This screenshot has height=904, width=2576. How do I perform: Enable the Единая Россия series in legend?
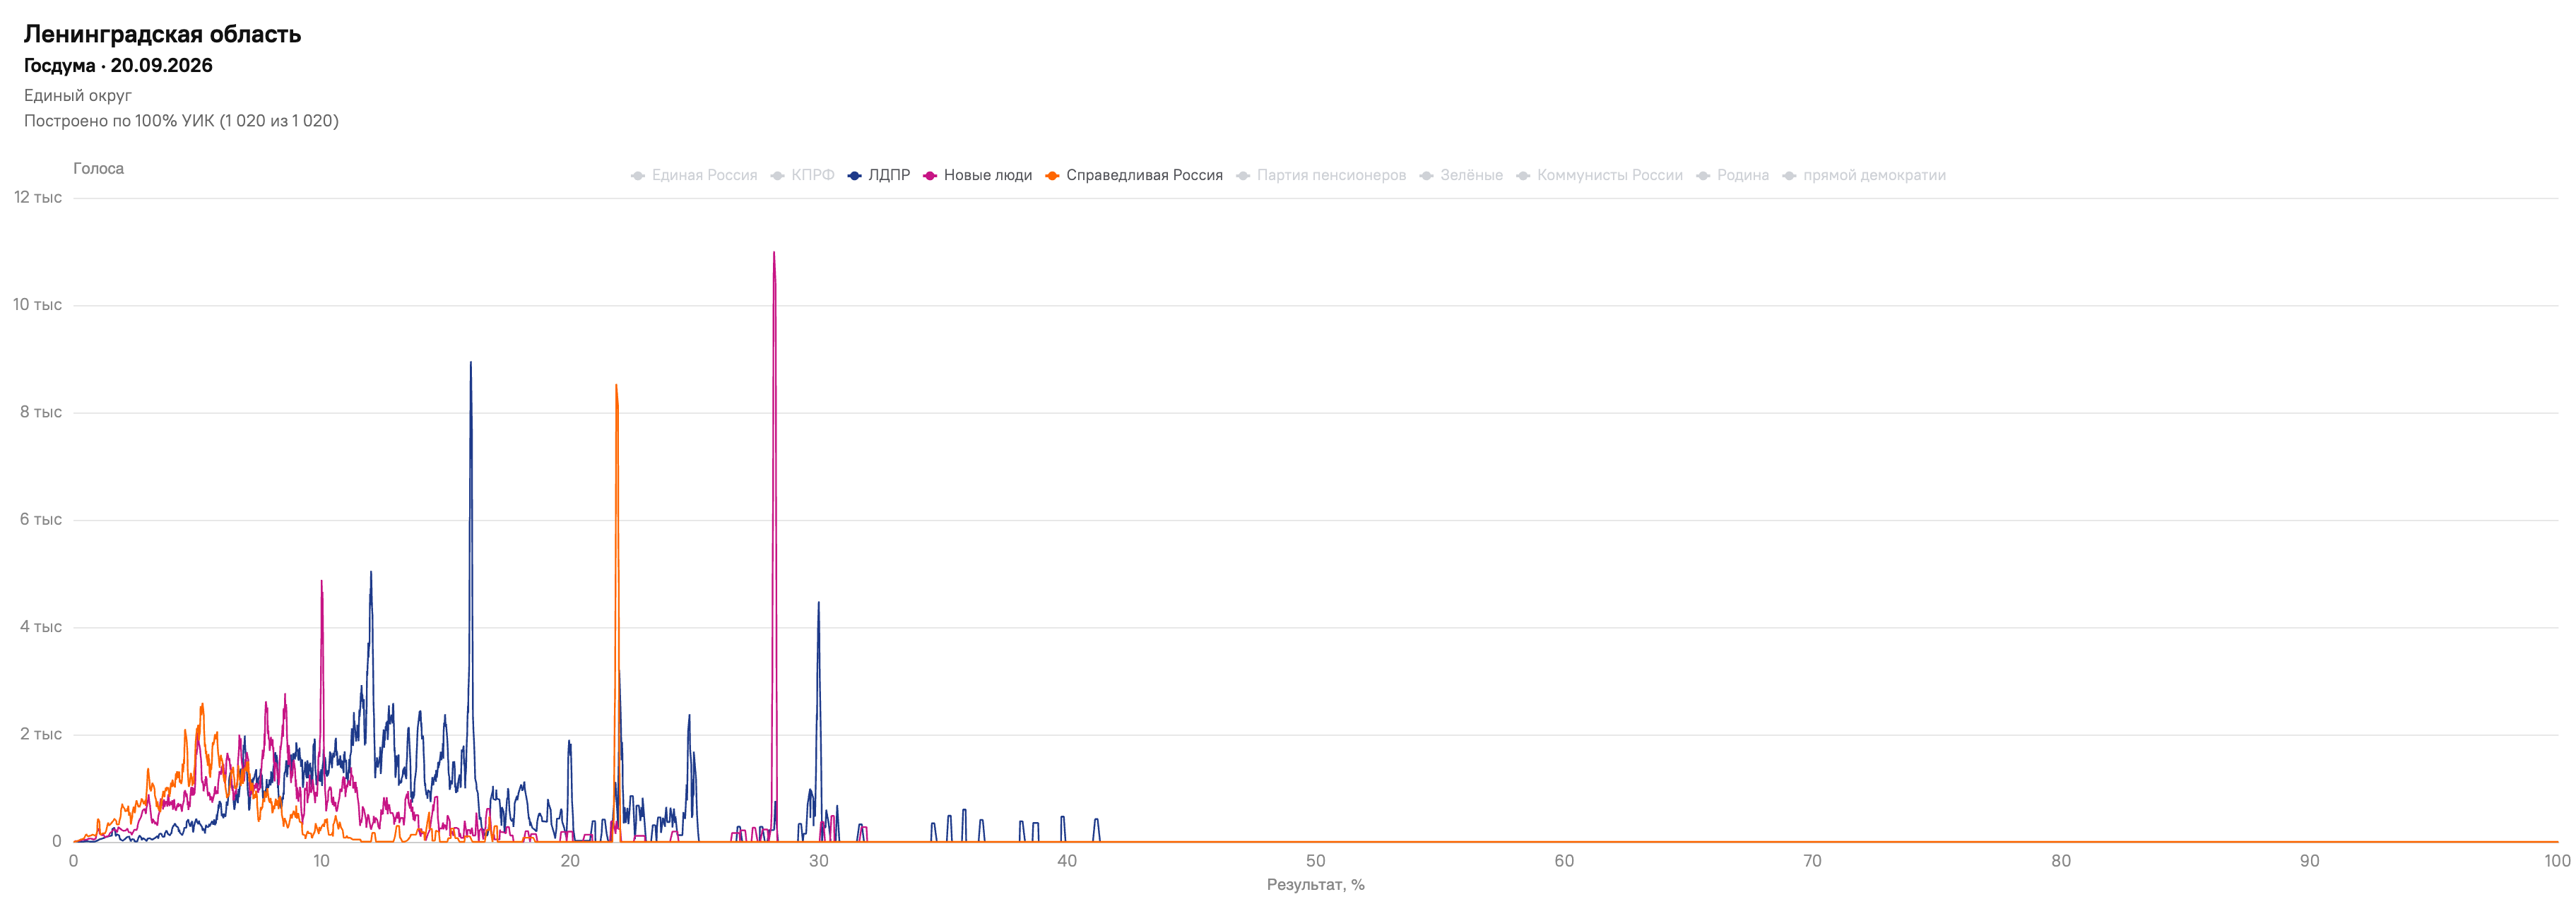pyautogui.click(x=694, y=175)
